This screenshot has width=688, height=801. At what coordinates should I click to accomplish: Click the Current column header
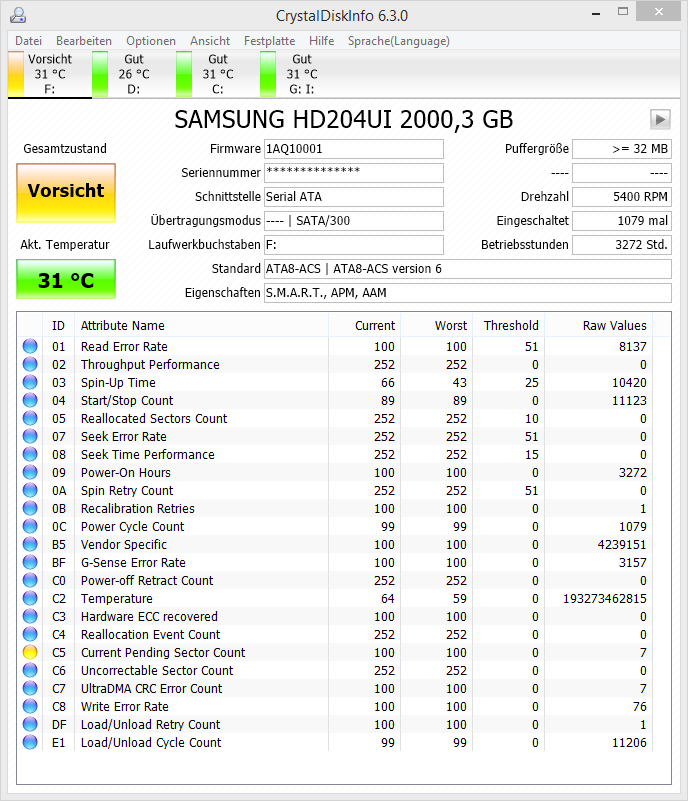(364, 325)
